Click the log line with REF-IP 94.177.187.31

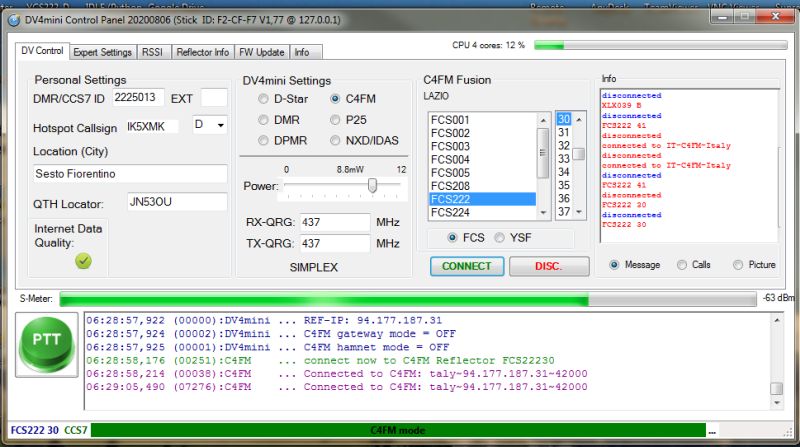[264, 320]
